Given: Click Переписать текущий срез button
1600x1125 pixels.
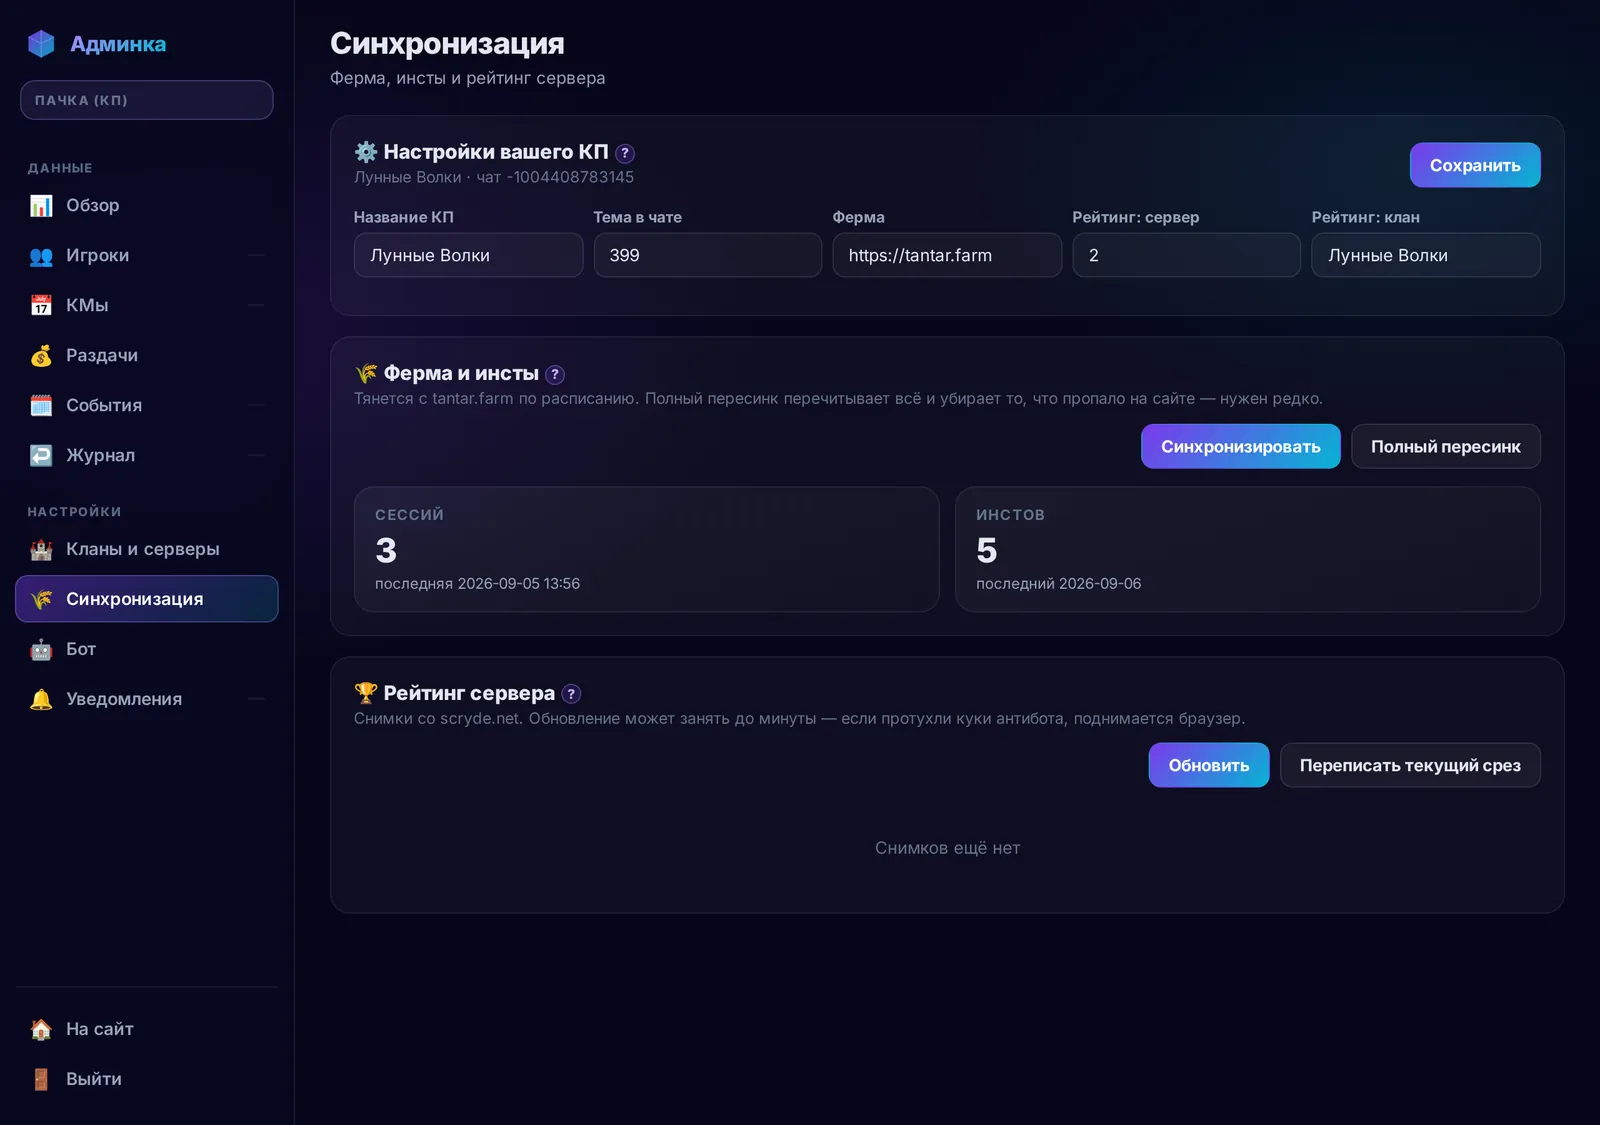Looking at the screenshot, I should coord(1410,765).
